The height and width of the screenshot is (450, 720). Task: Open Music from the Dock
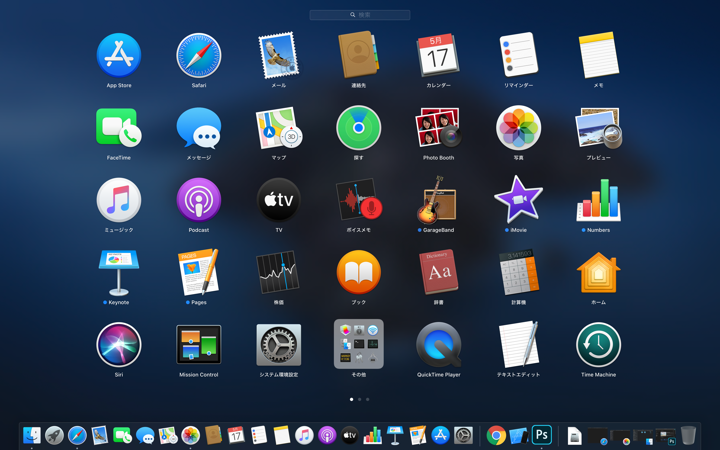(304, 435)
